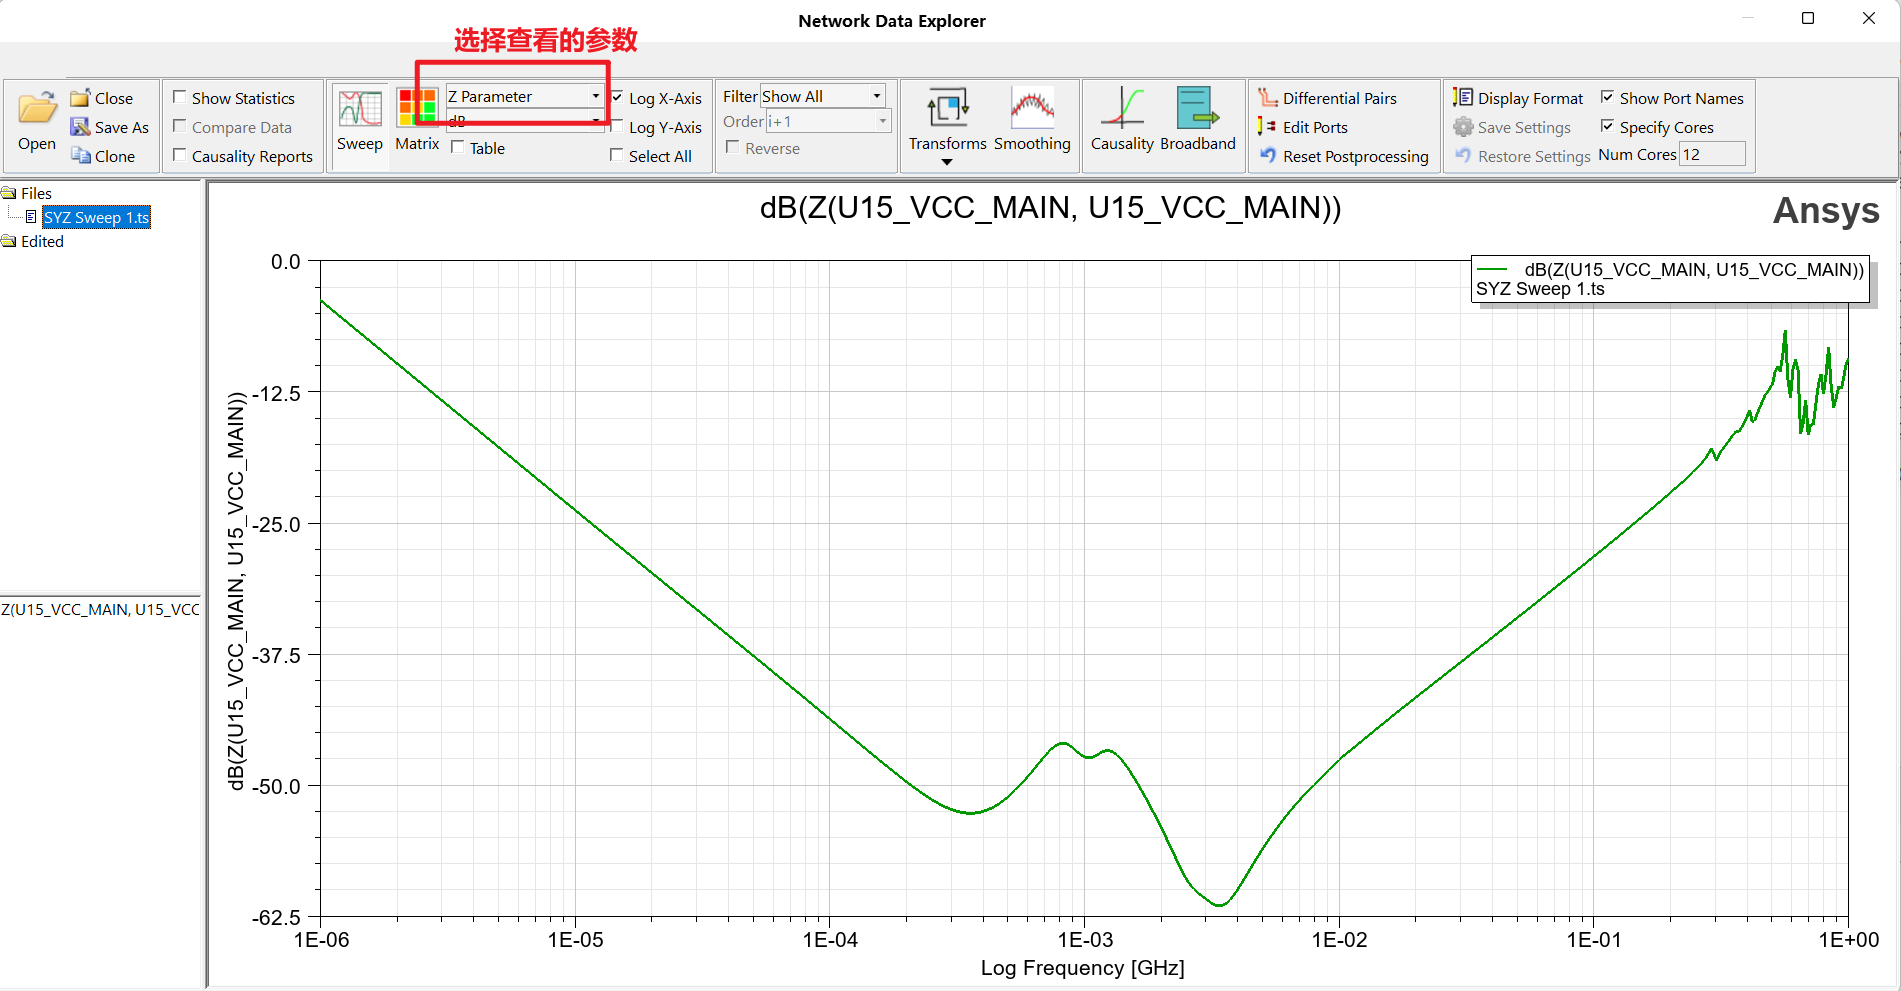This screenshot has height=991, width=1901.
Task: Click the Differential Pairs icon
Action: 1268,98
